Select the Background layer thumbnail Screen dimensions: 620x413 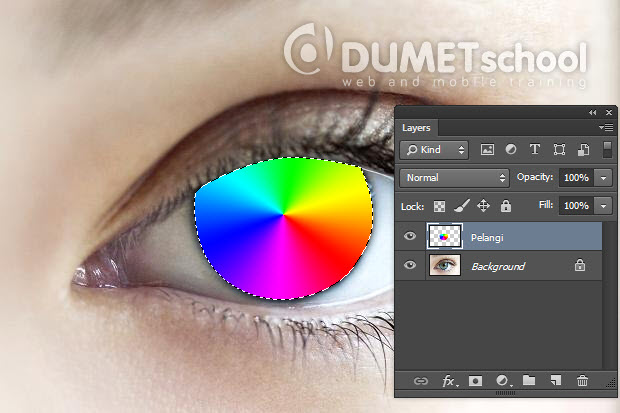[445, 265]
